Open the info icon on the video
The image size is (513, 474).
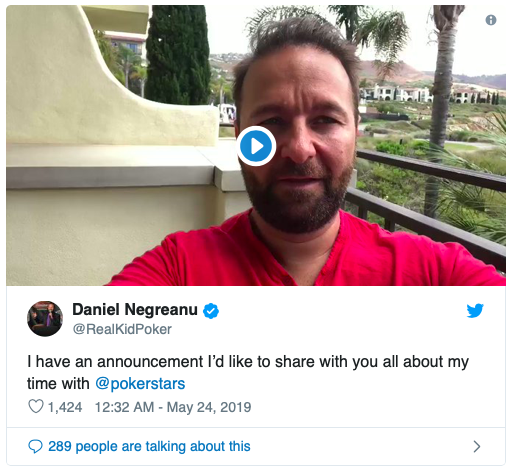(491, 20)
